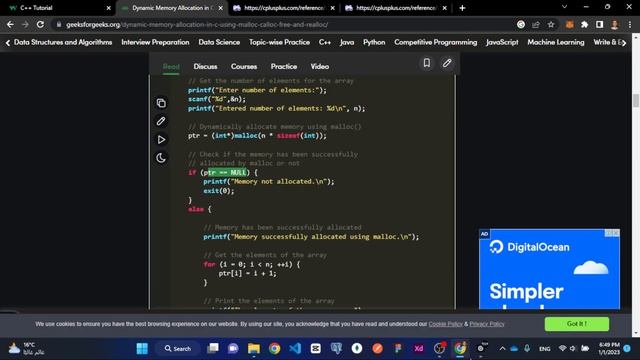Click the improve article pencil button

pos(447,63)
